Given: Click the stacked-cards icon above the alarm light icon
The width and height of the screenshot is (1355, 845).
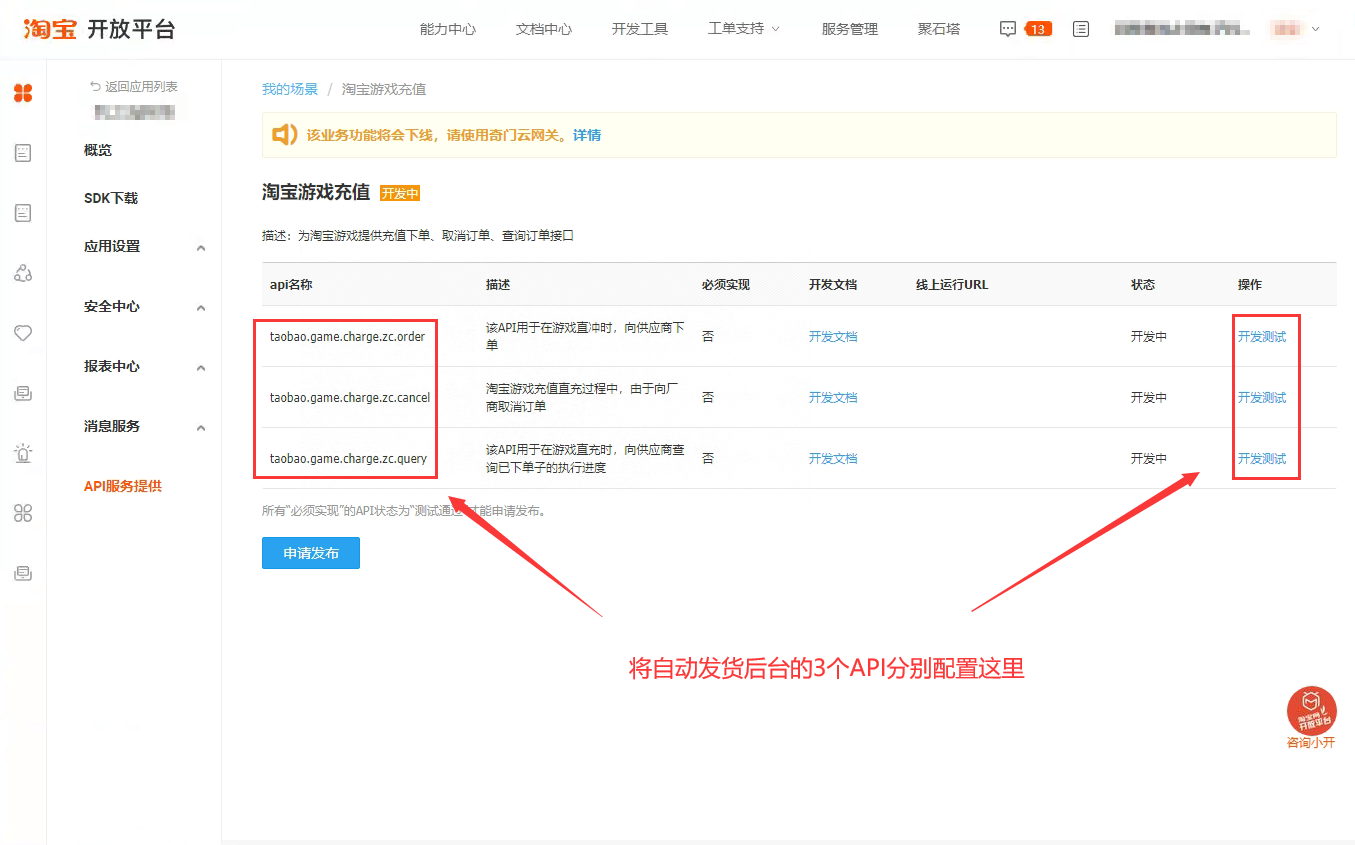Looking at the screenshot, I should point(23,393).
